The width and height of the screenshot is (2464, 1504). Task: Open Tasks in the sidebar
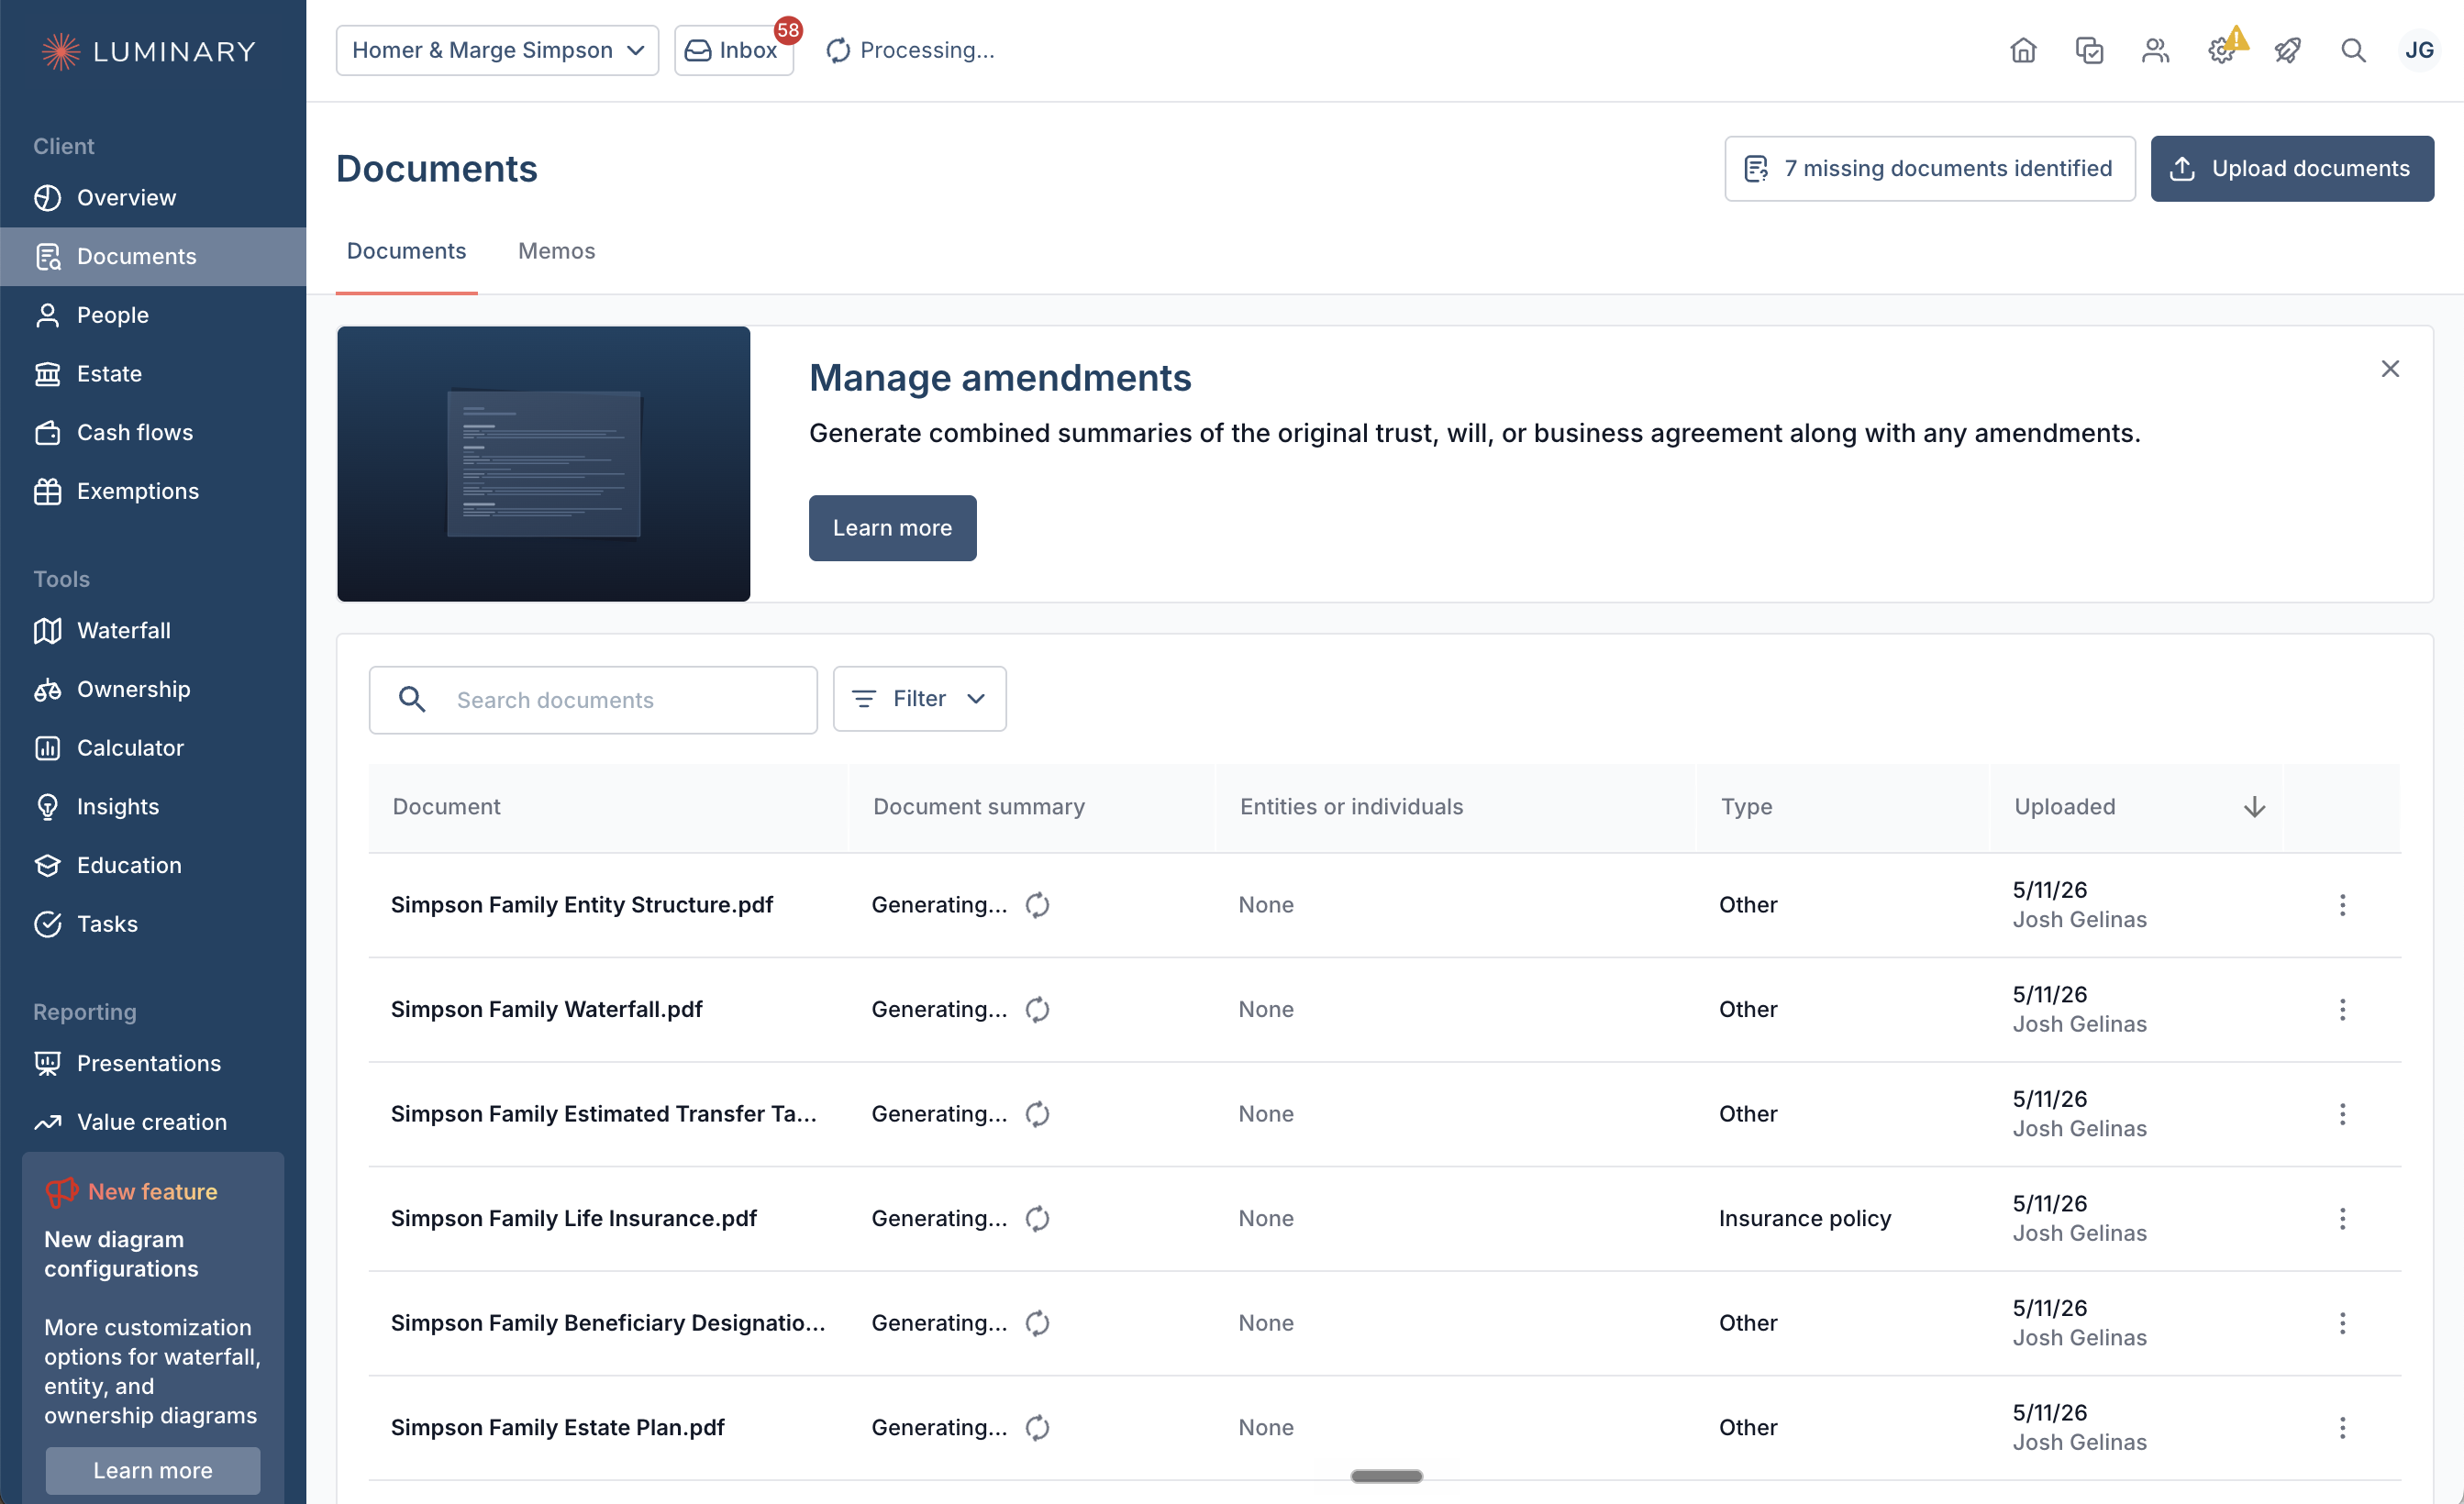(x=153, y=924)
